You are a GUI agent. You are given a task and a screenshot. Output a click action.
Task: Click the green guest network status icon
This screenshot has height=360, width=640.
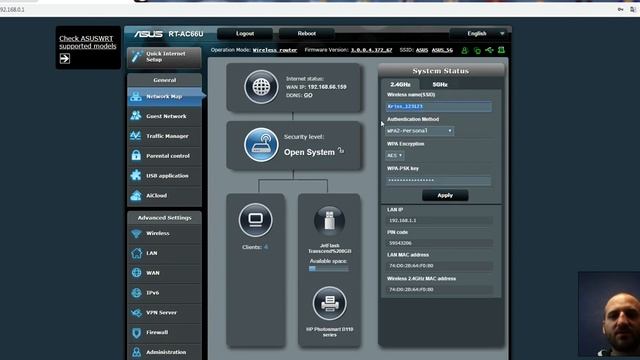coord(464,50)
